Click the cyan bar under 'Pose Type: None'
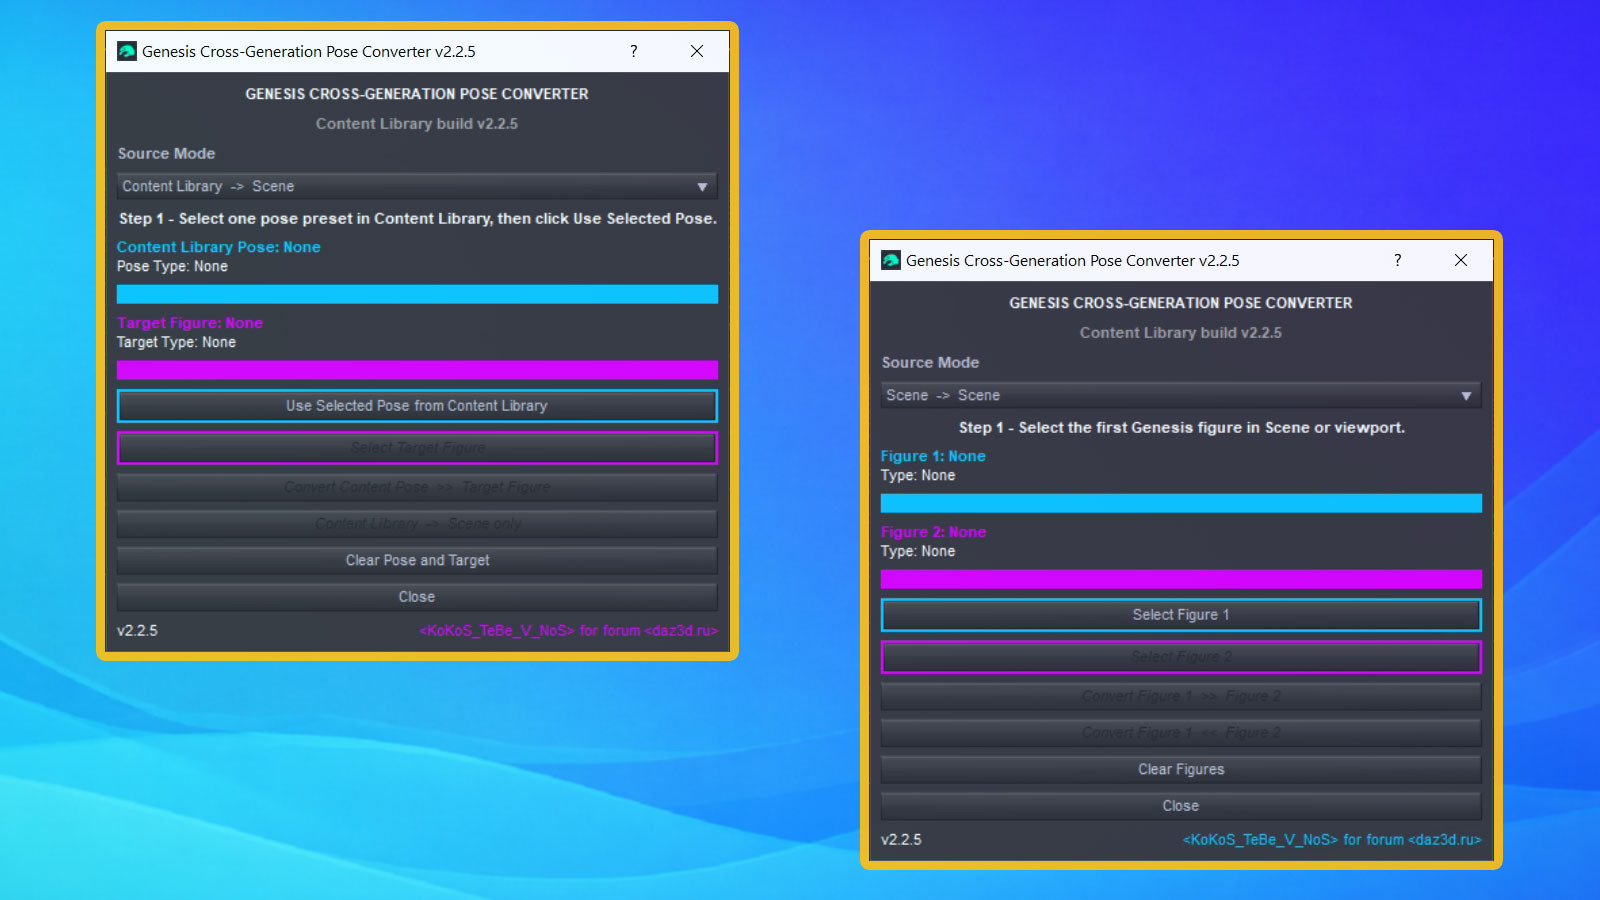Viewport: 1600px width, 900px height. click(x=417, y=294)
